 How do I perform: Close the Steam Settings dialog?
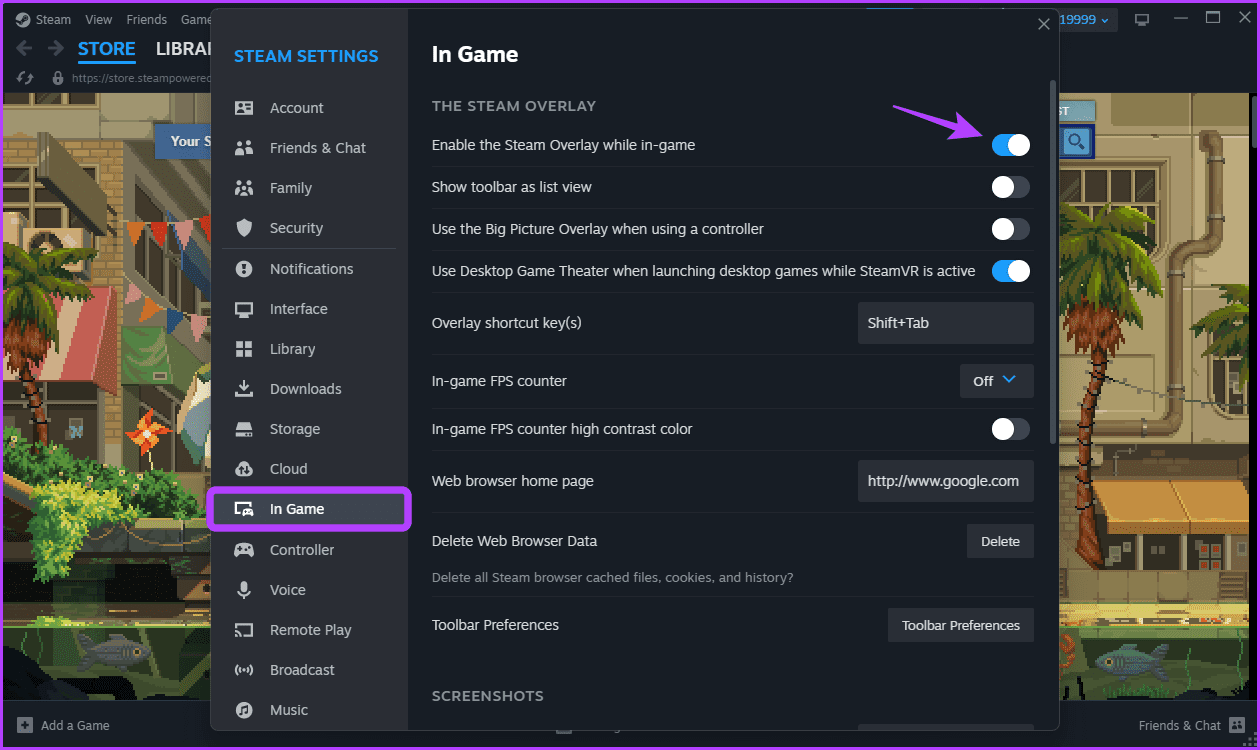point(1044,24)
